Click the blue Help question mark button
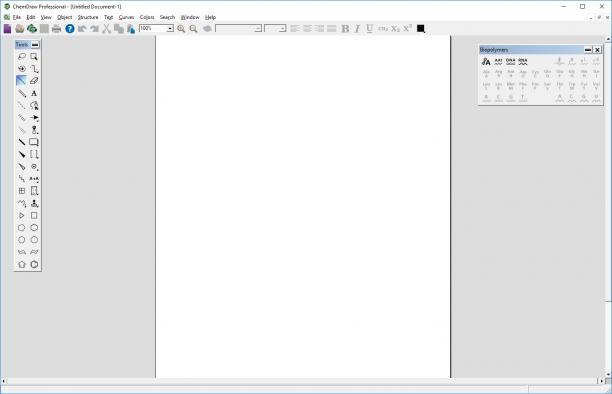612x394 pixels. coord(70,29)
